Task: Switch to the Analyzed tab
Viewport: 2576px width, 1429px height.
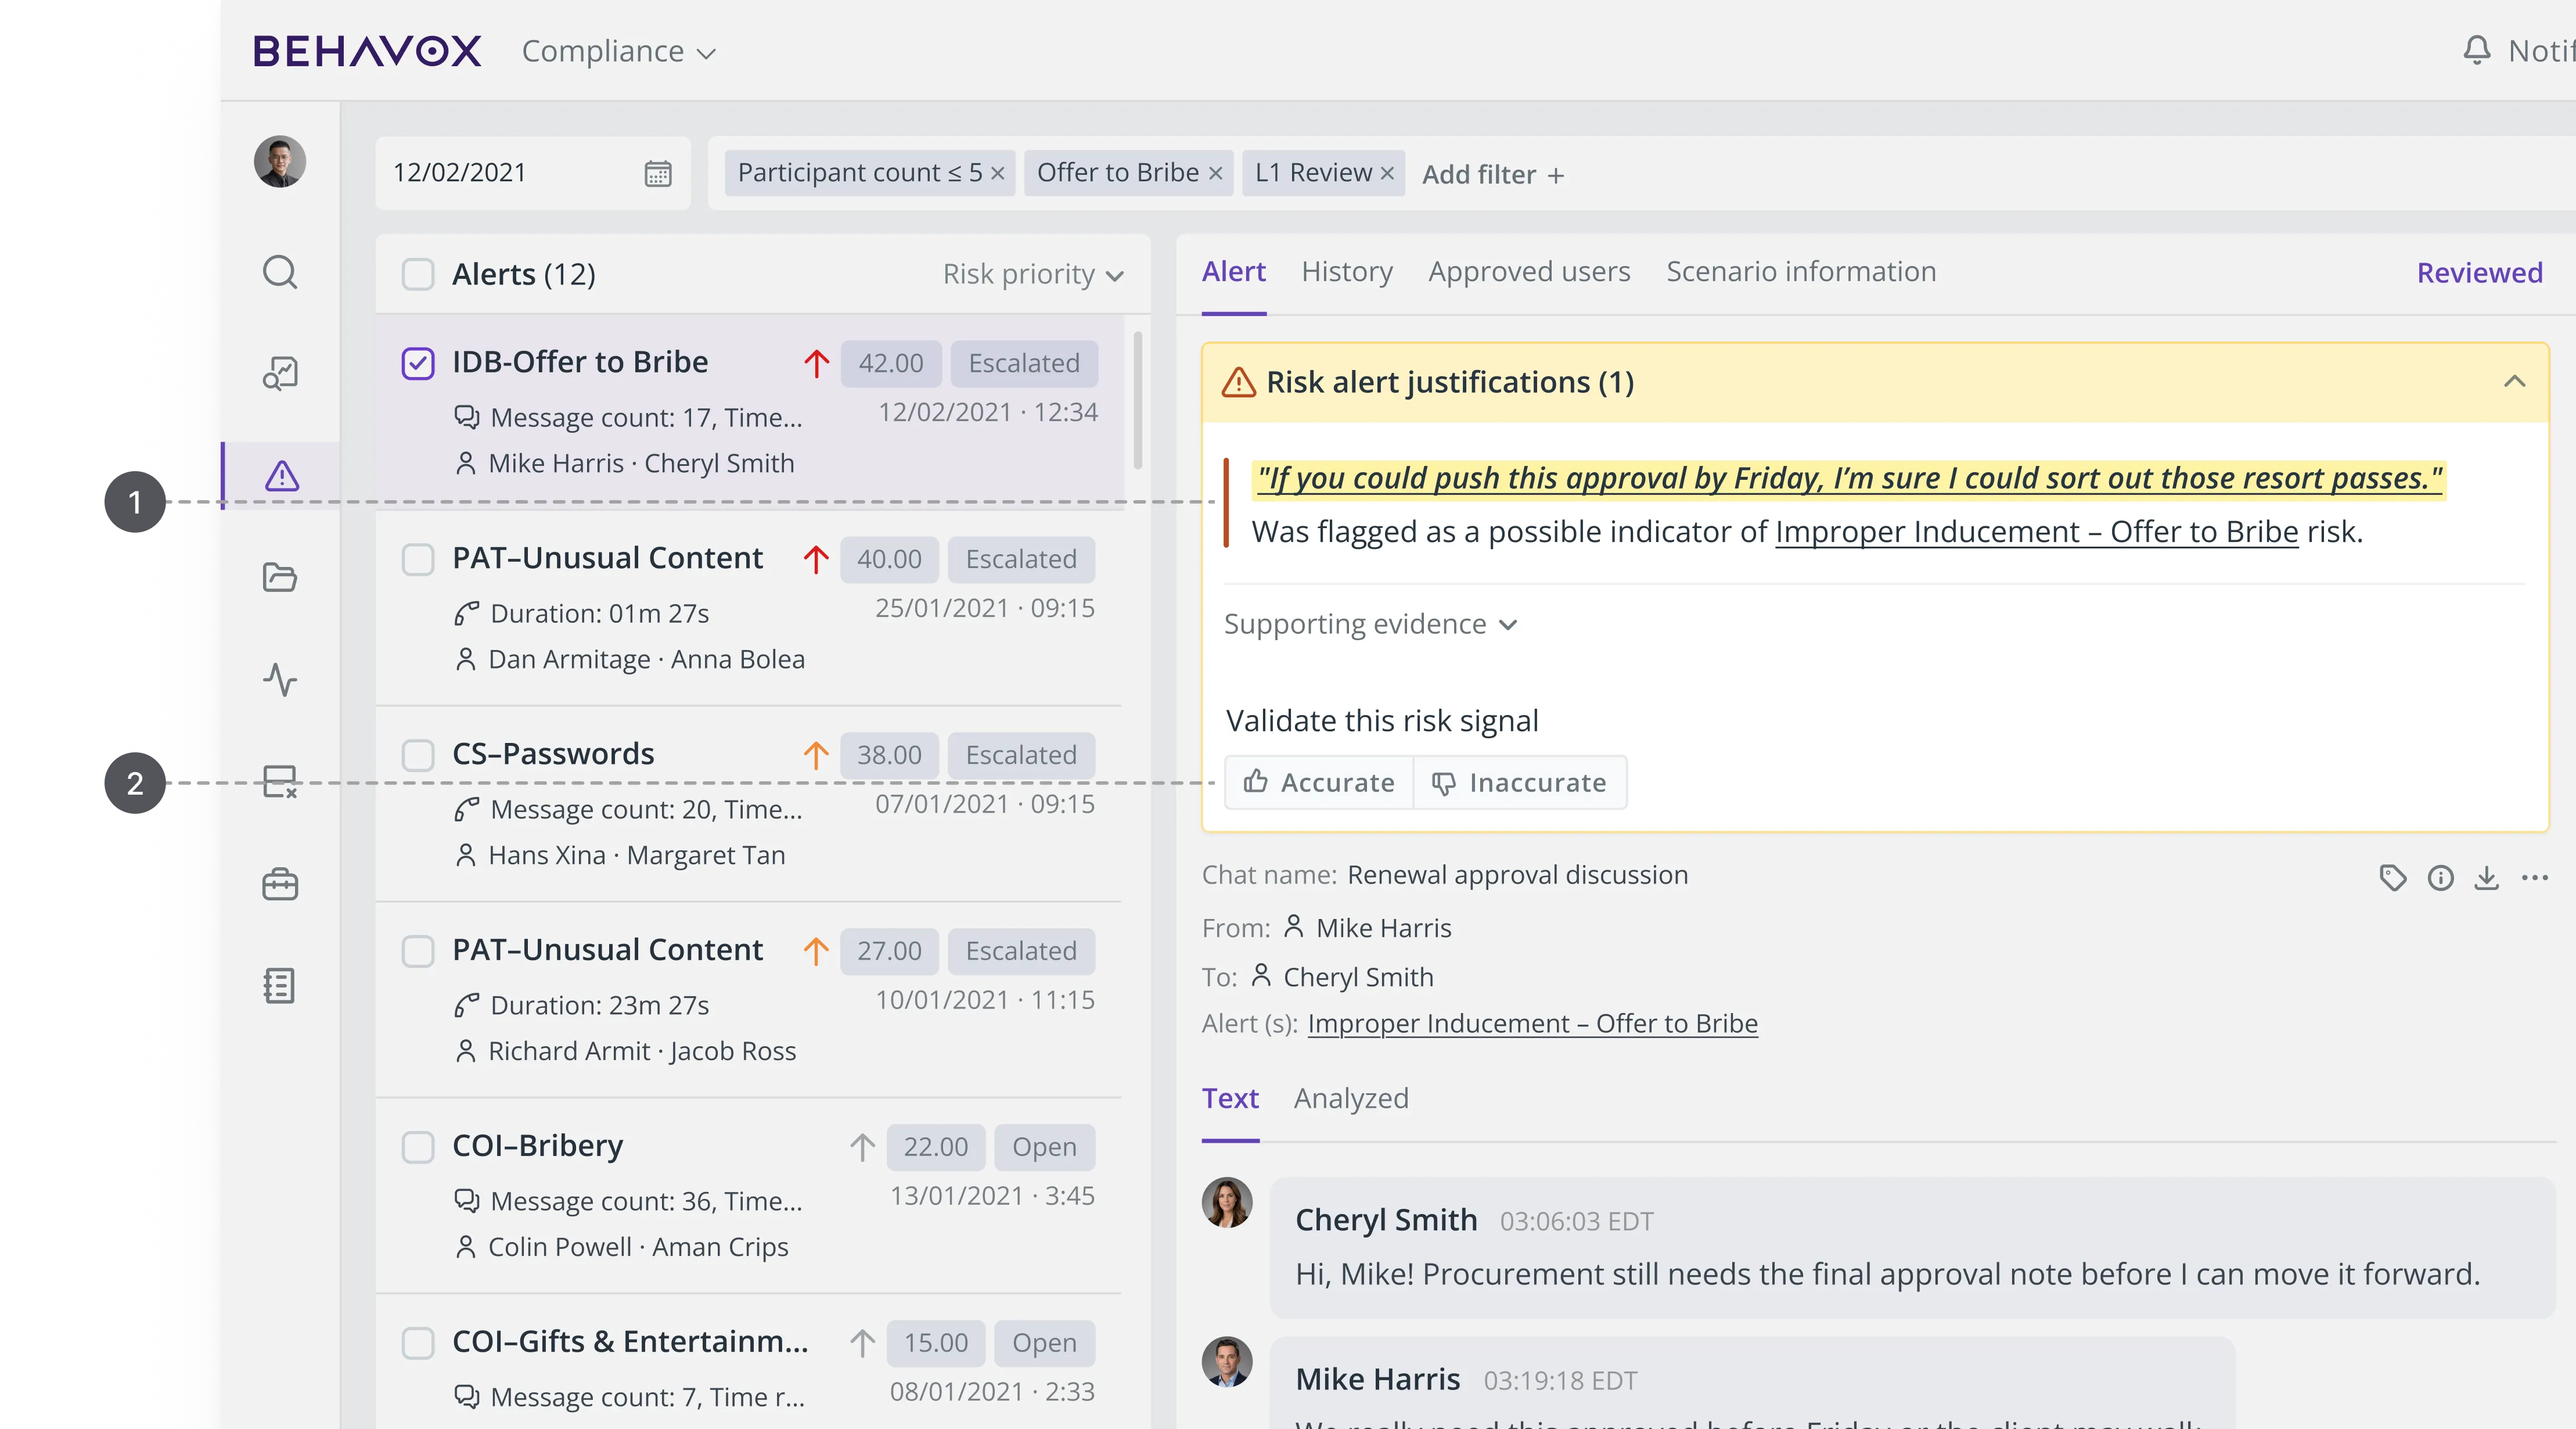Action: click(x=1351, y=1098)
